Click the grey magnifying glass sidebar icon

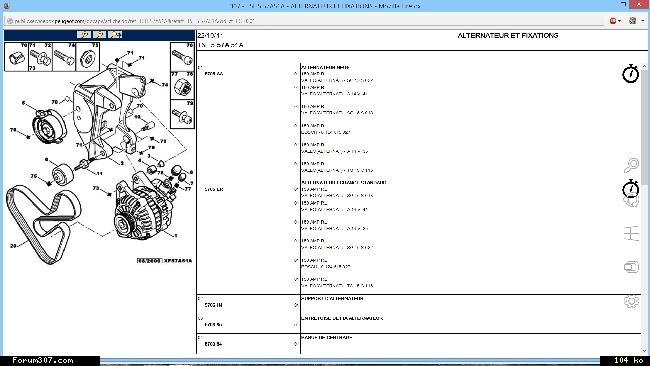click(x=631, y=165)
